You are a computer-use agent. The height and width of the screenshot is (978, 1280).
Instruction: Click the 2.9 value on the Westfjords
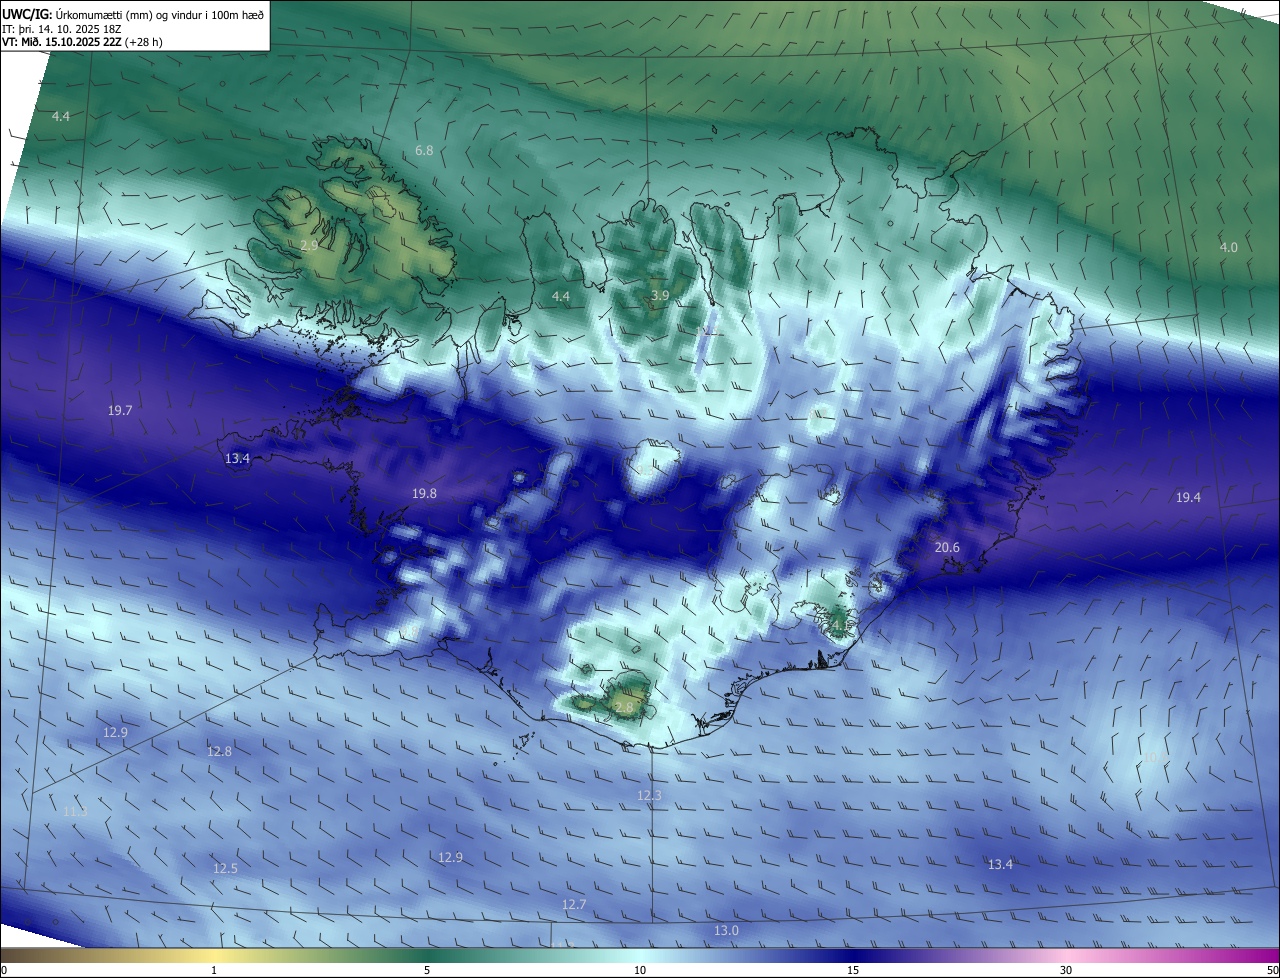pos(309,244)
